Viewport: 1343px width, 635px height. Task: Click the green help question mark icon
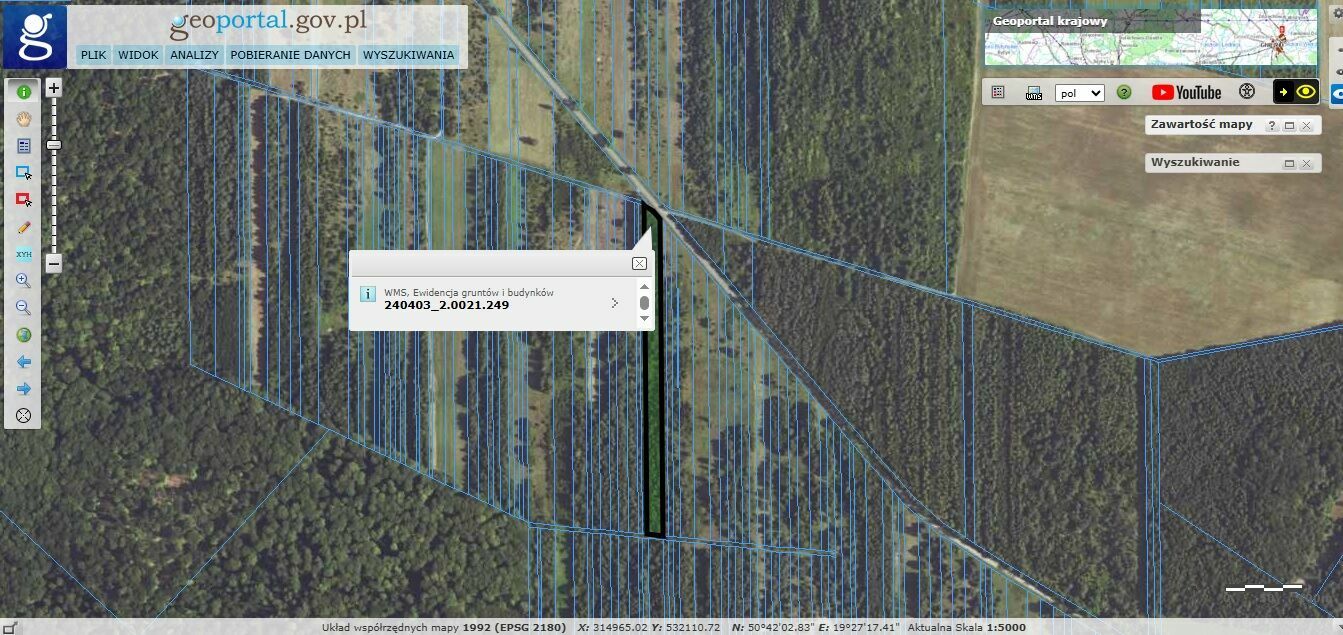pyautogui.click(x=1124, y=92)
